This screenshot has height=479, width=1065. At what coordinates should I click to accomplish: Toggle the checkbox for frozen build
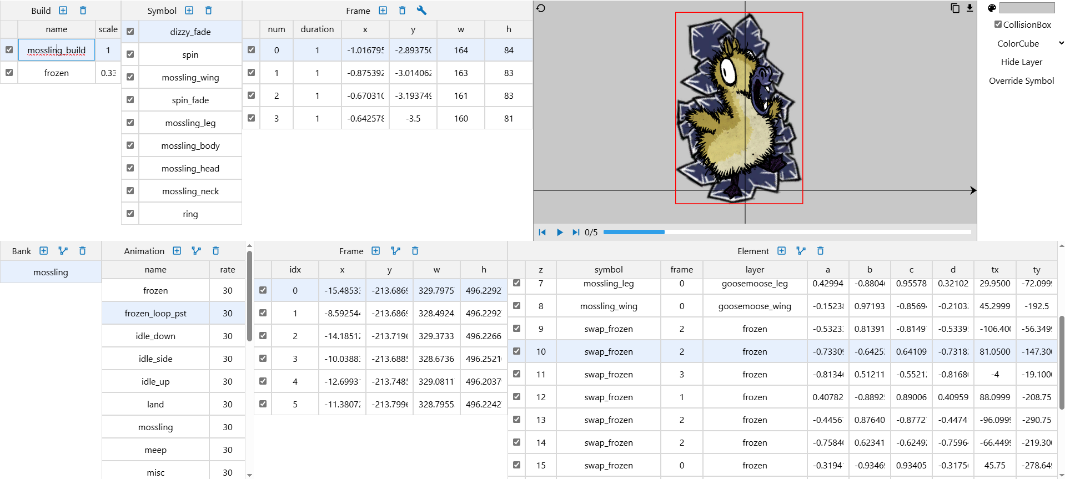tap(9, 72)
